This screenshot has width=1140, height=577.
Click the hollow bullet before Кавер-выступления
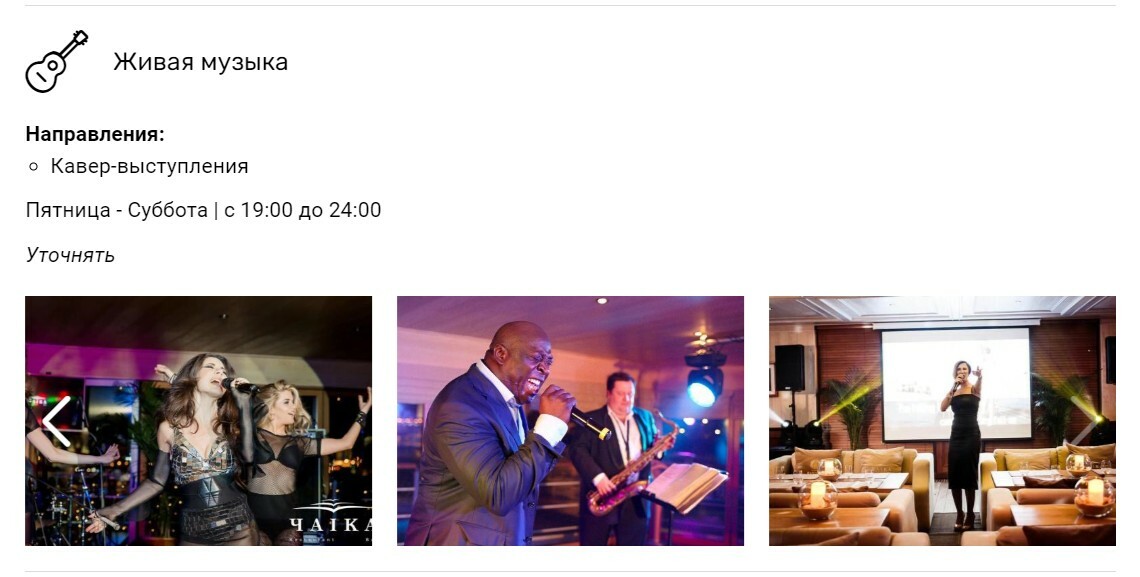[33, 166]
